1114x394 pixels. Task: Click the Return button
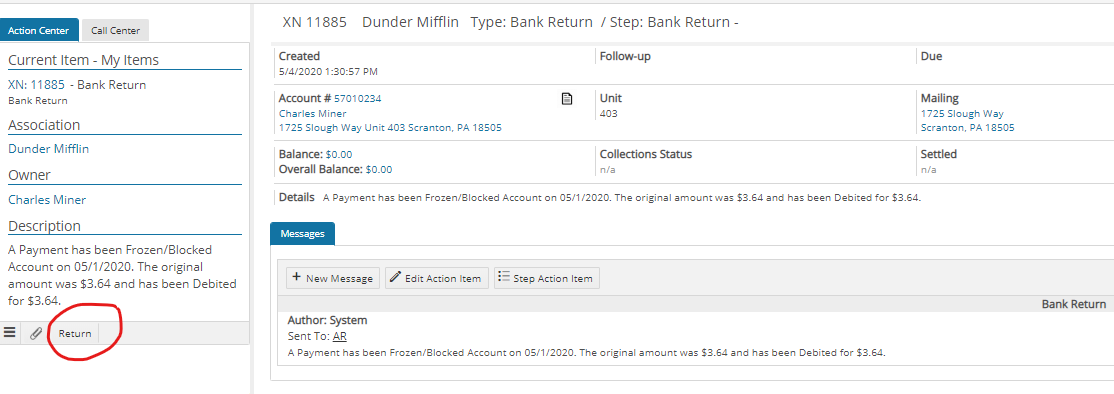click(75, 333)
